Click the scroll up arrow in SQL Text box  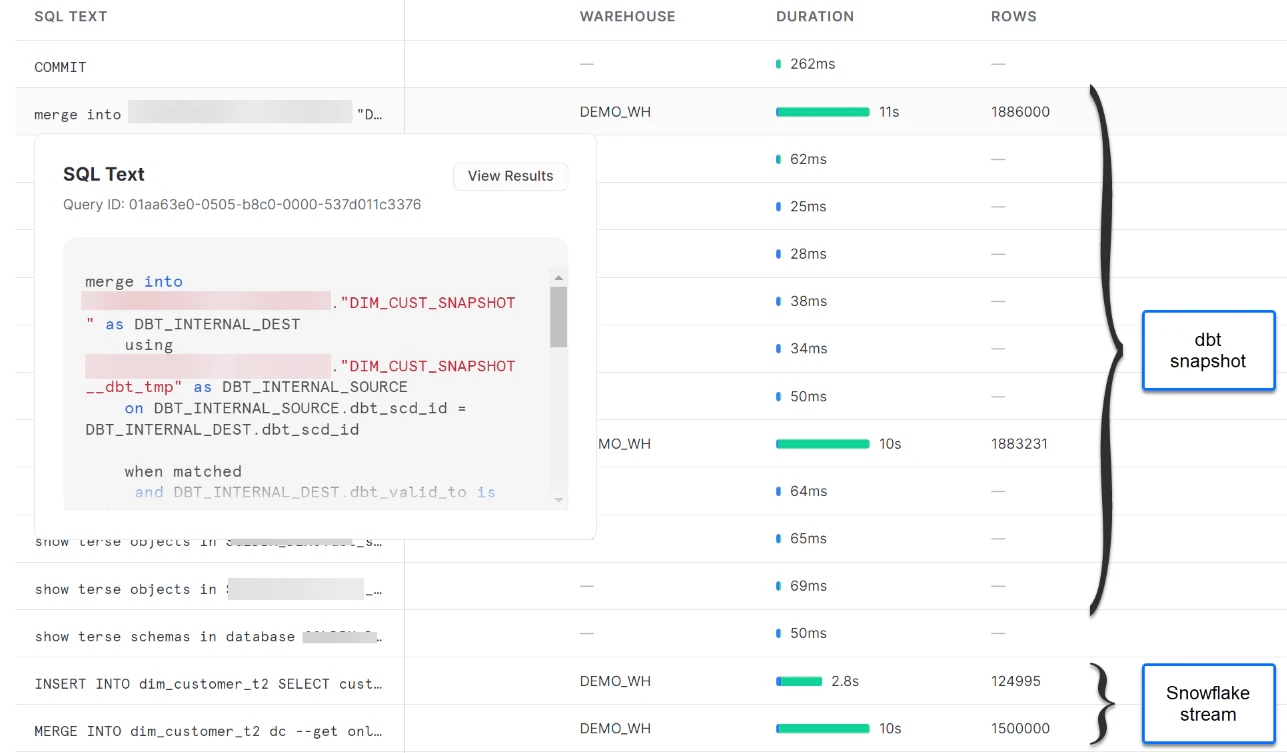click(x=558, y=278)
